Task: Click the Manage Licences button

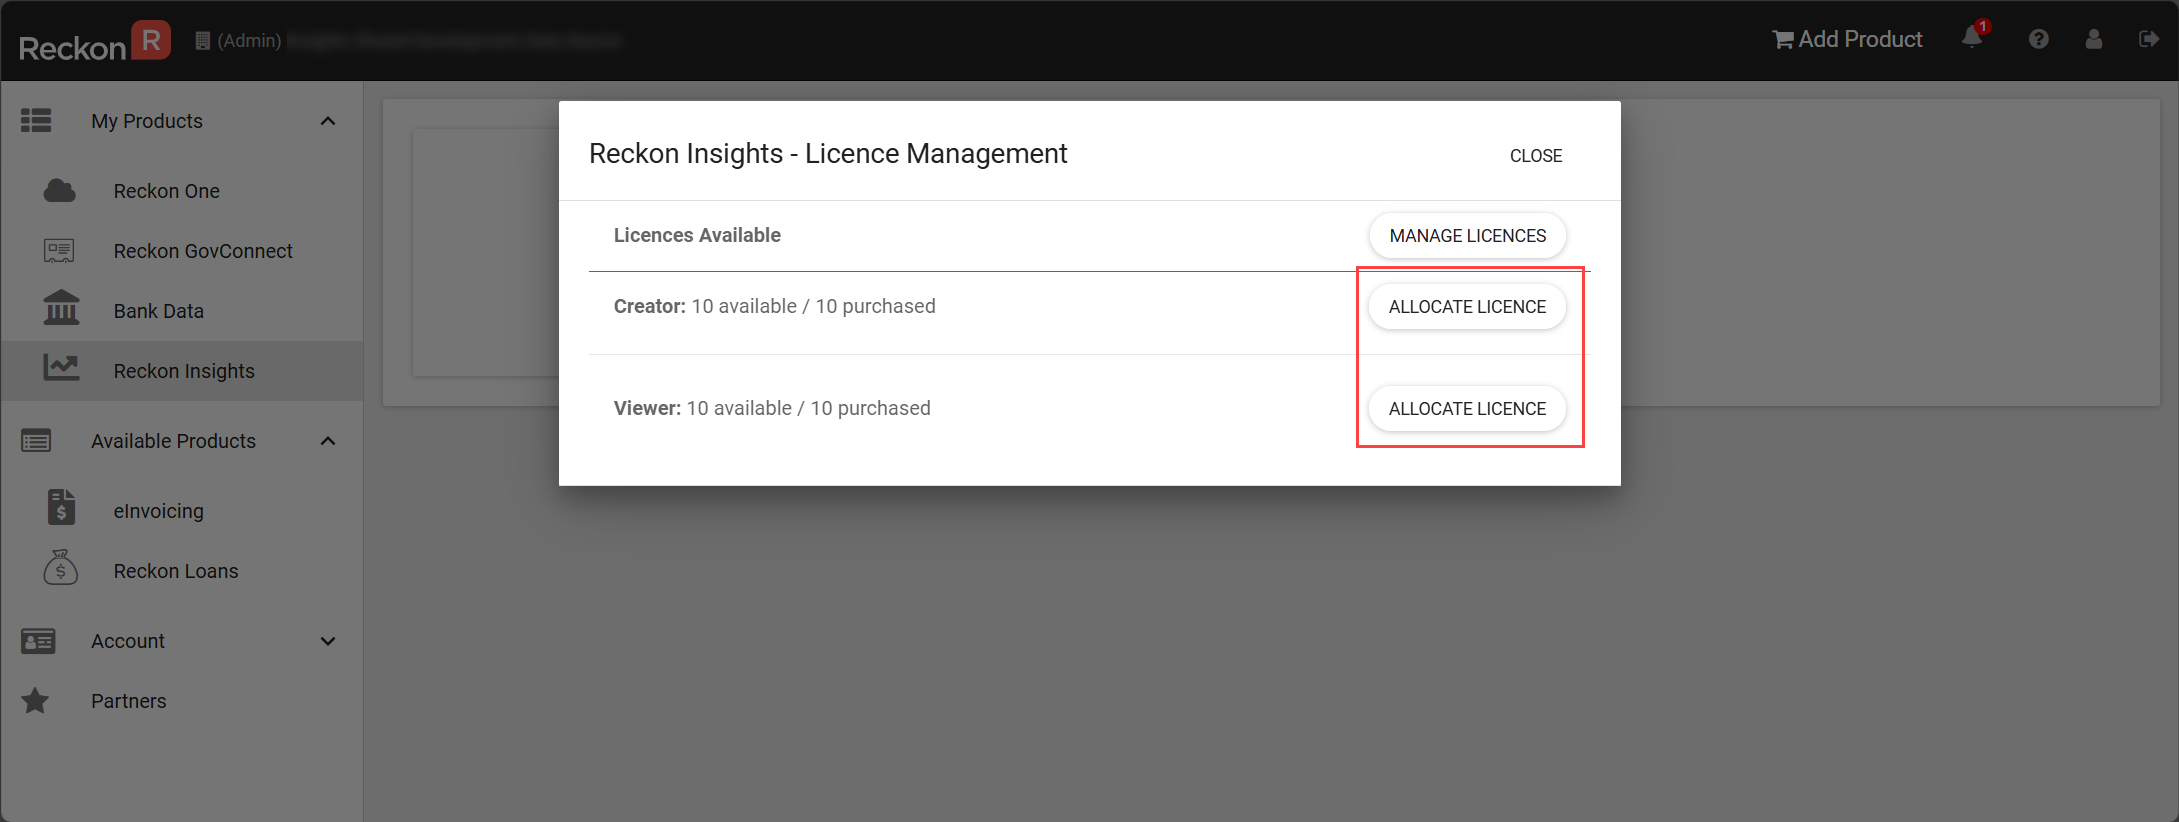Action: click(1467, 236)
